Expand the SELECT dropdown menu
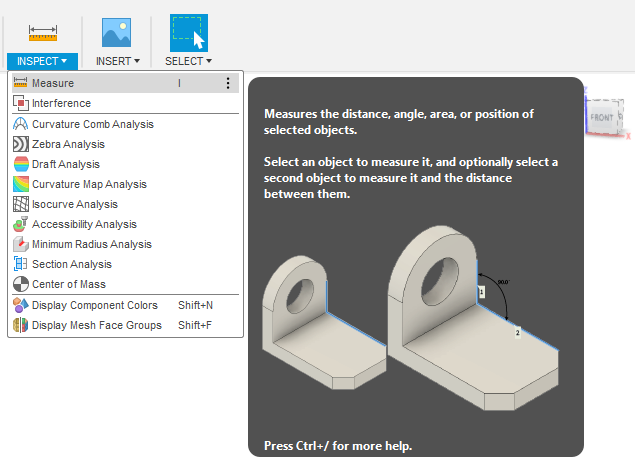635x472 pixels. coord(188,61)
